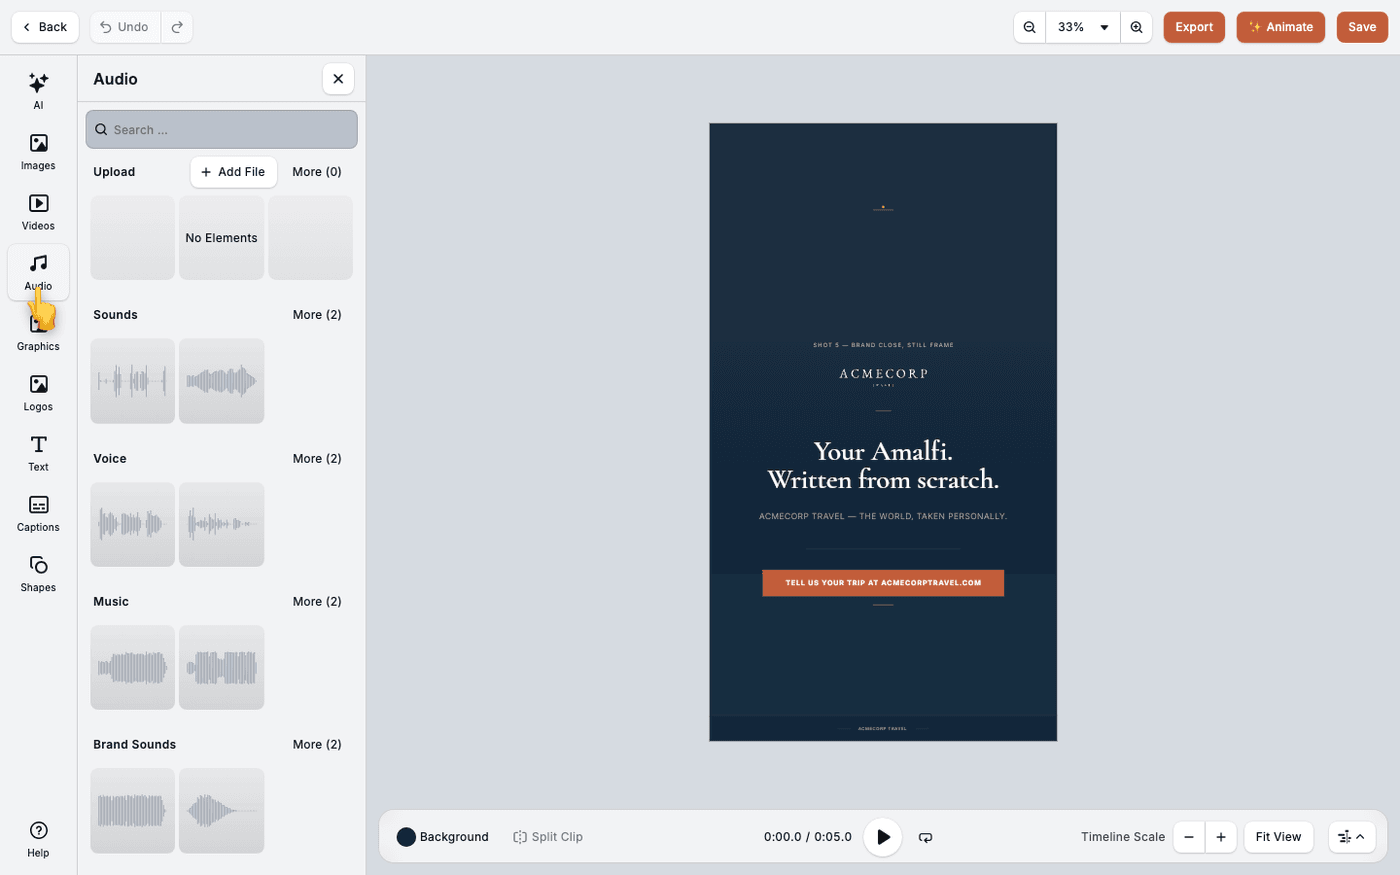Switch to the Videos panel
The image size is (1400, 875).
pyautogui.click(x=38, y=211)
